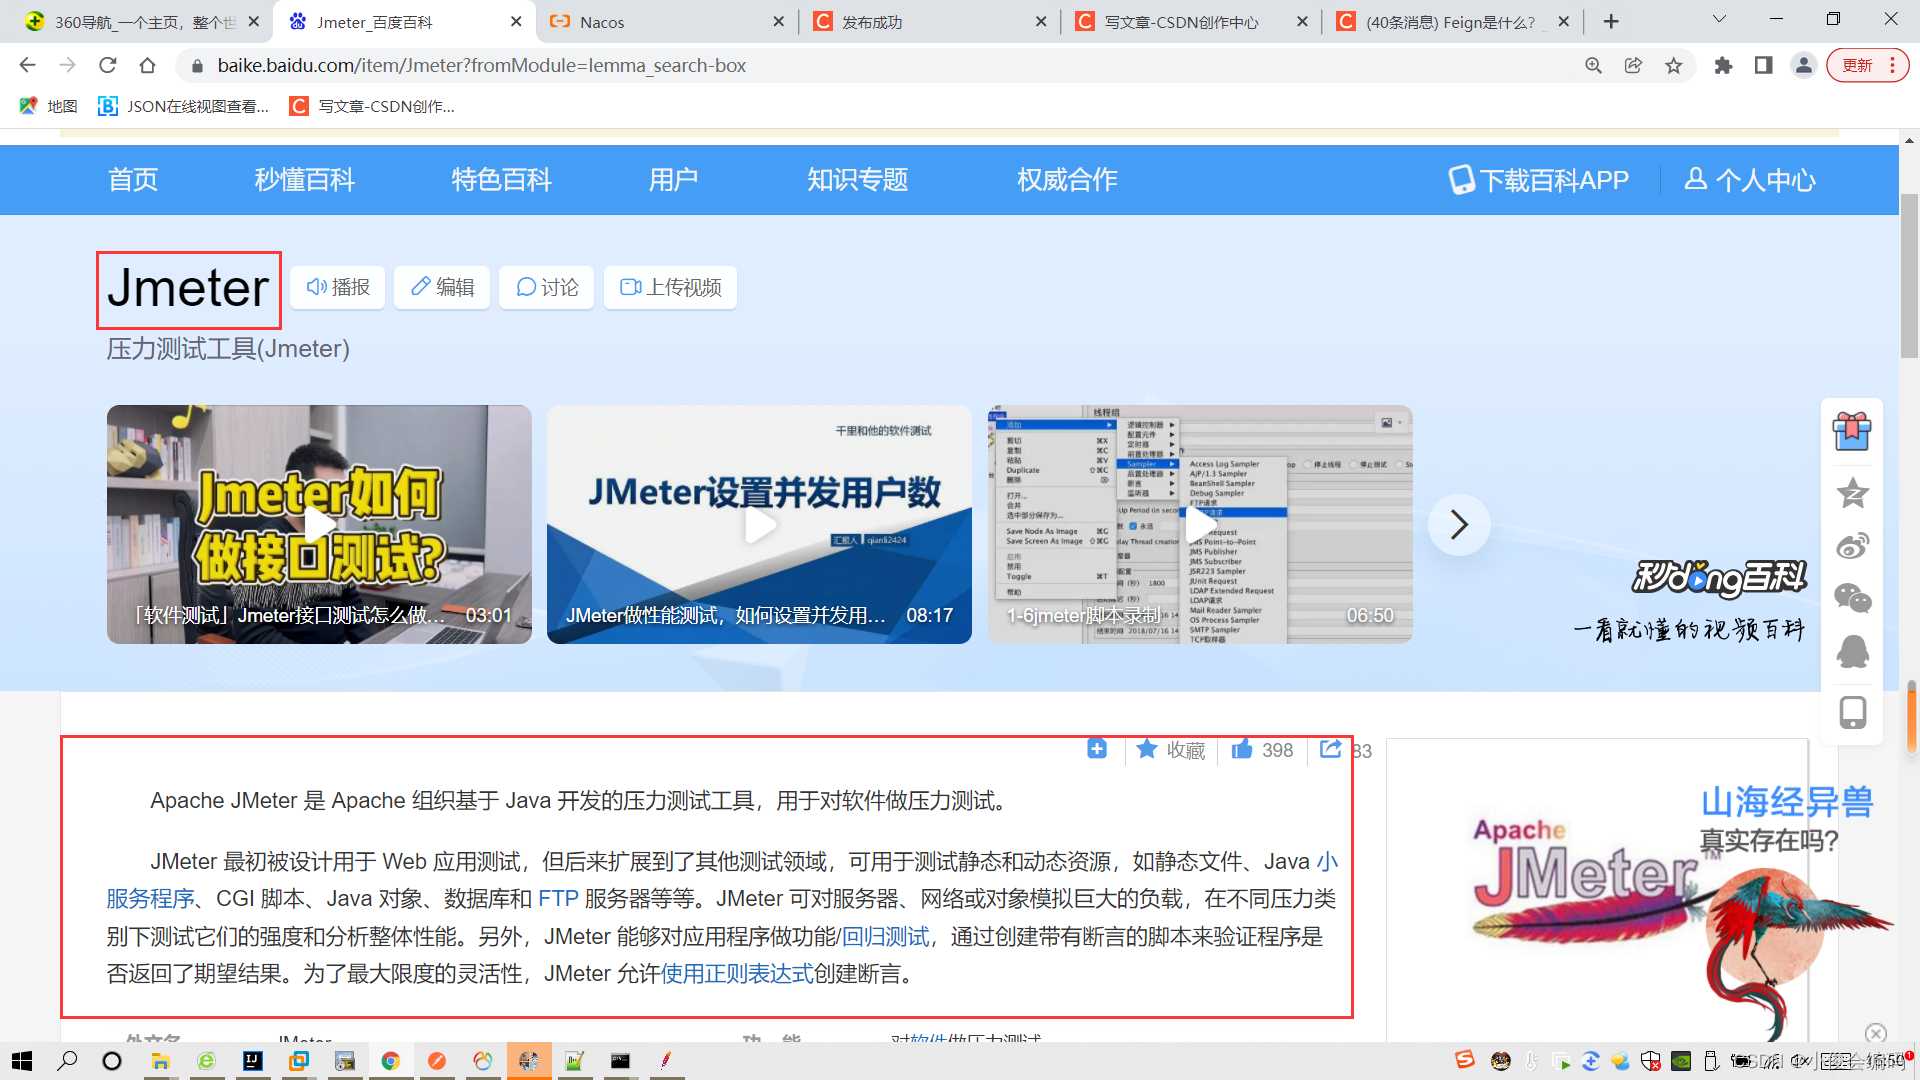Screen dimensions: 1920x1080
Task: Toggle 收藏 star to favorite entry
Action: 1148,749
